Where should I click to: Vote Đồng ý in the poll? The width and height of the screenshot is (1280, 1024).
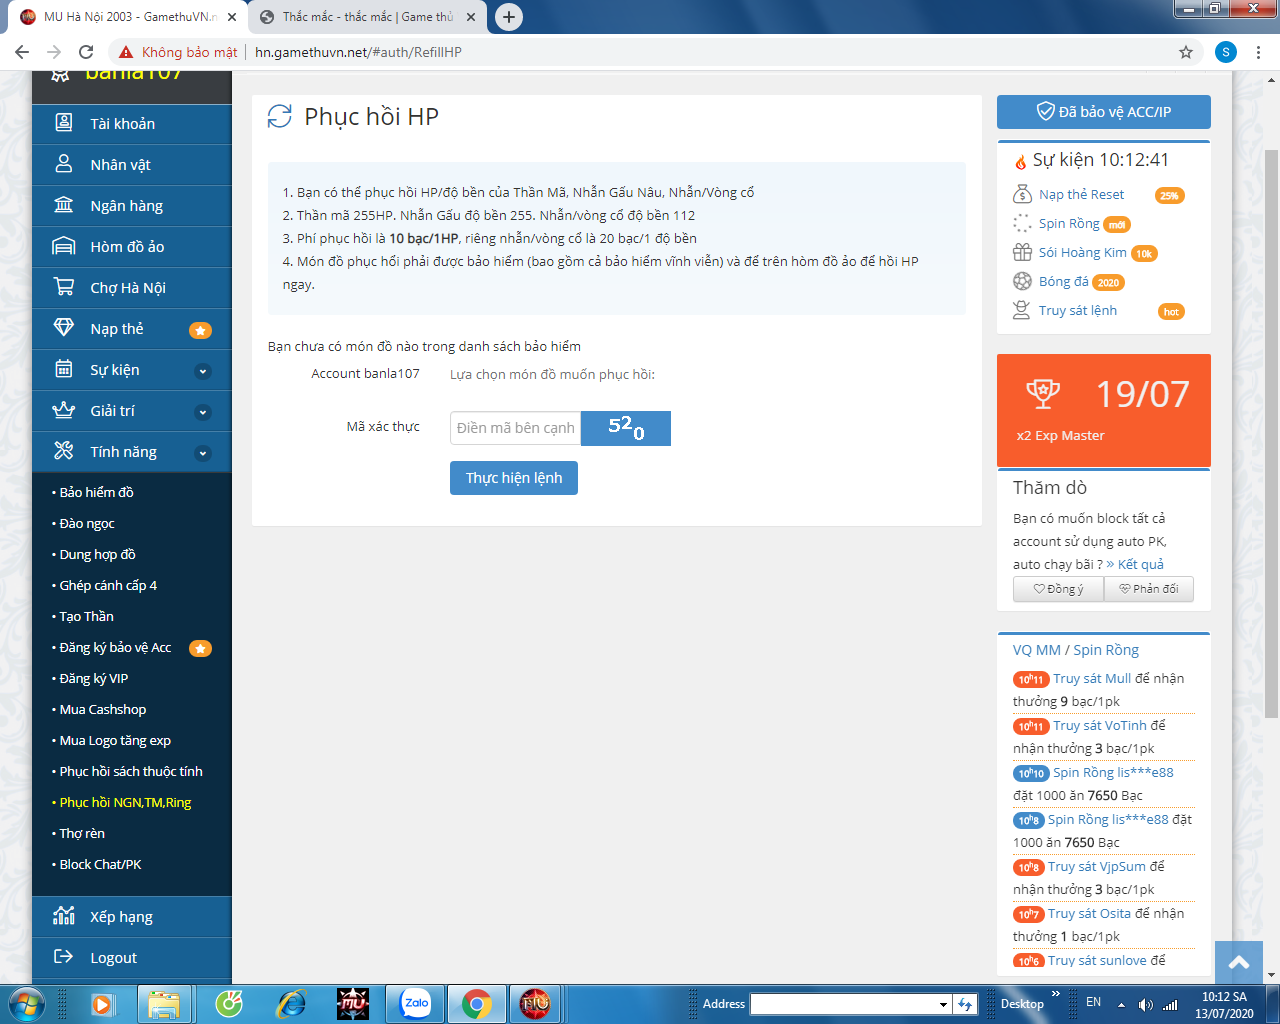(x=1058, y=589)
